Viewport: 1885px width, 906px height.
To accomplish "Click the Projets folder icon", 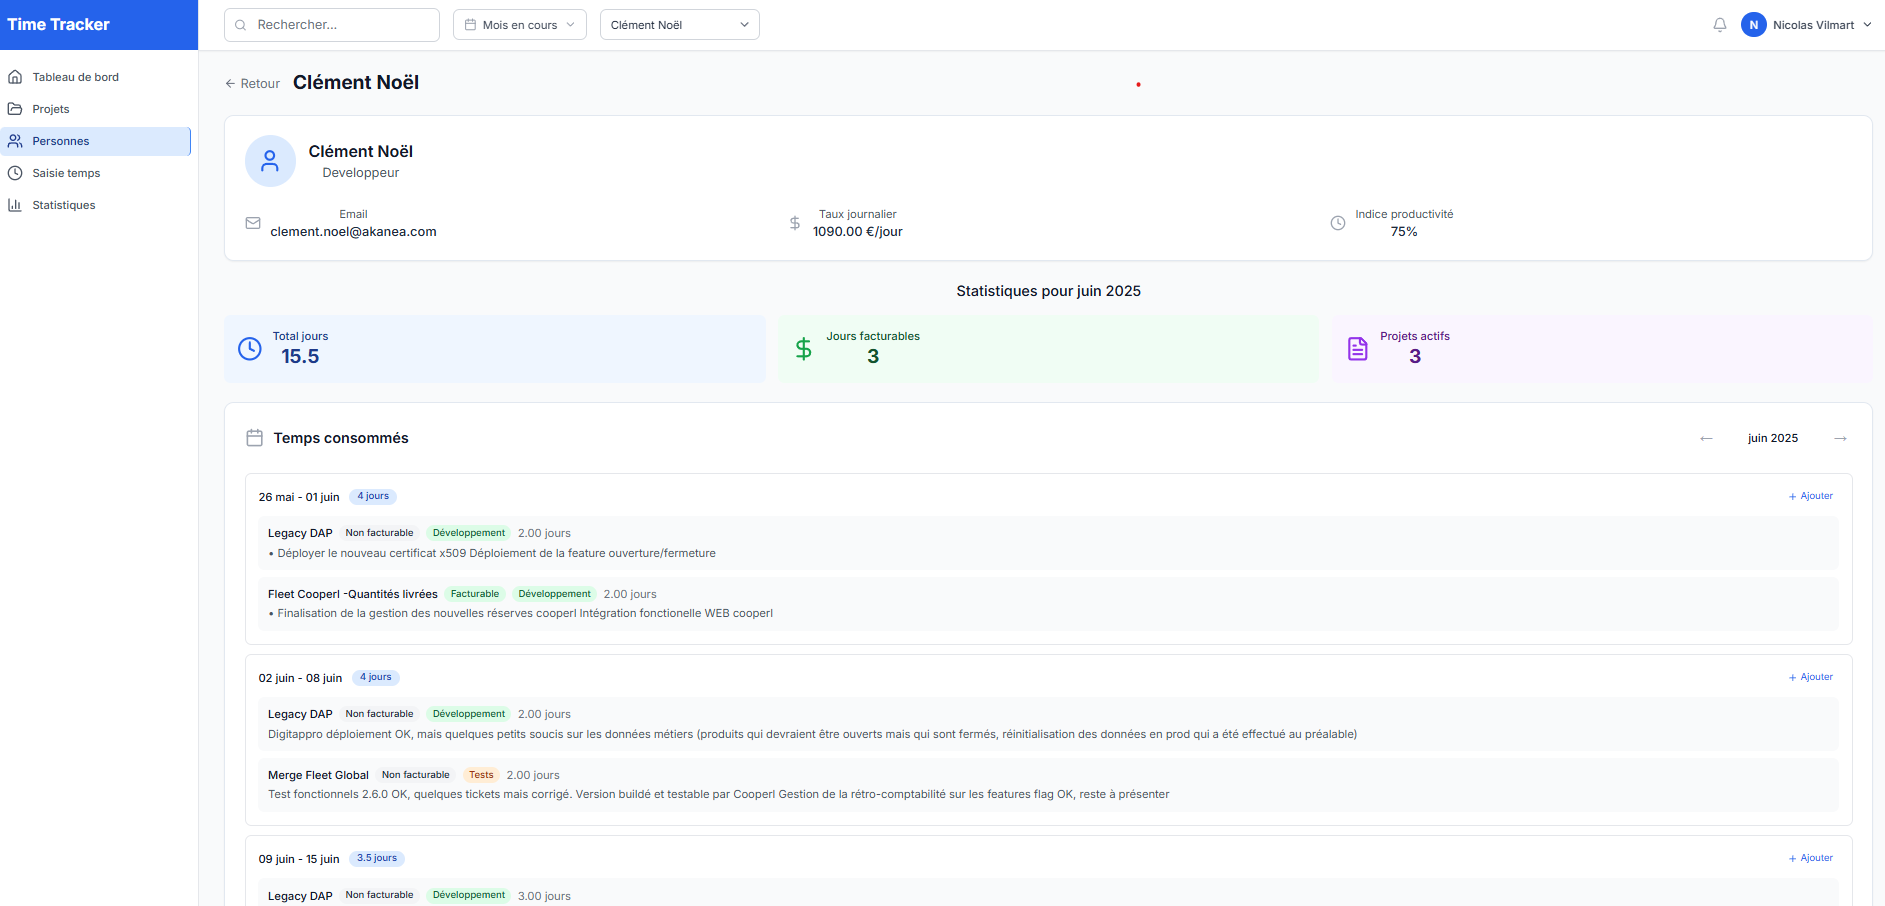I will click(x=15, y=109).
